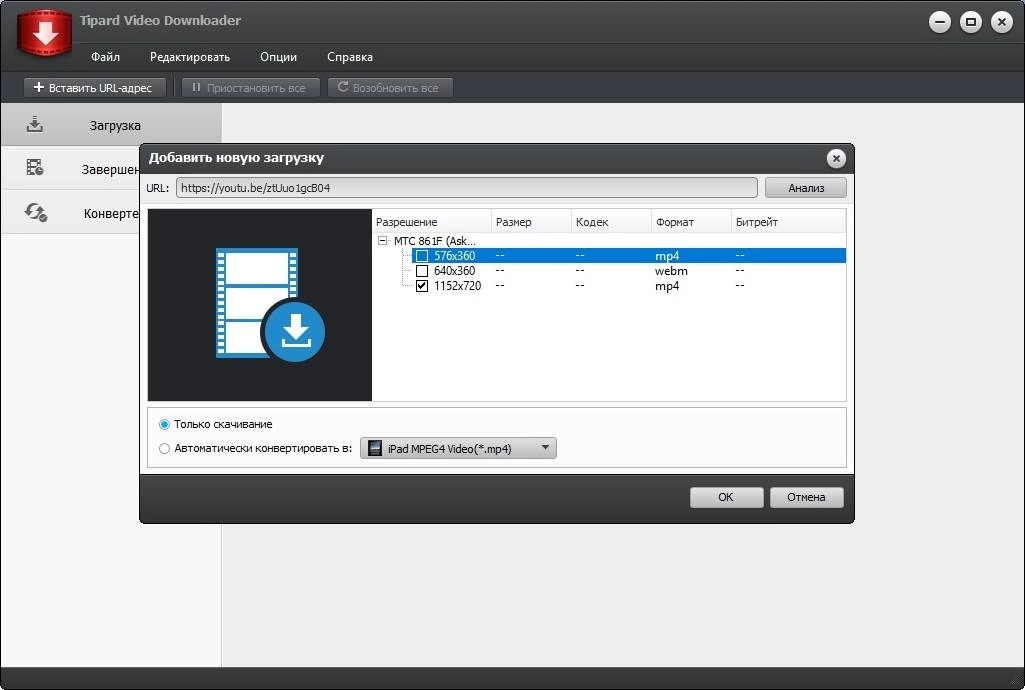Minimize the Tipard Video Downloader window

pos(939,22)
